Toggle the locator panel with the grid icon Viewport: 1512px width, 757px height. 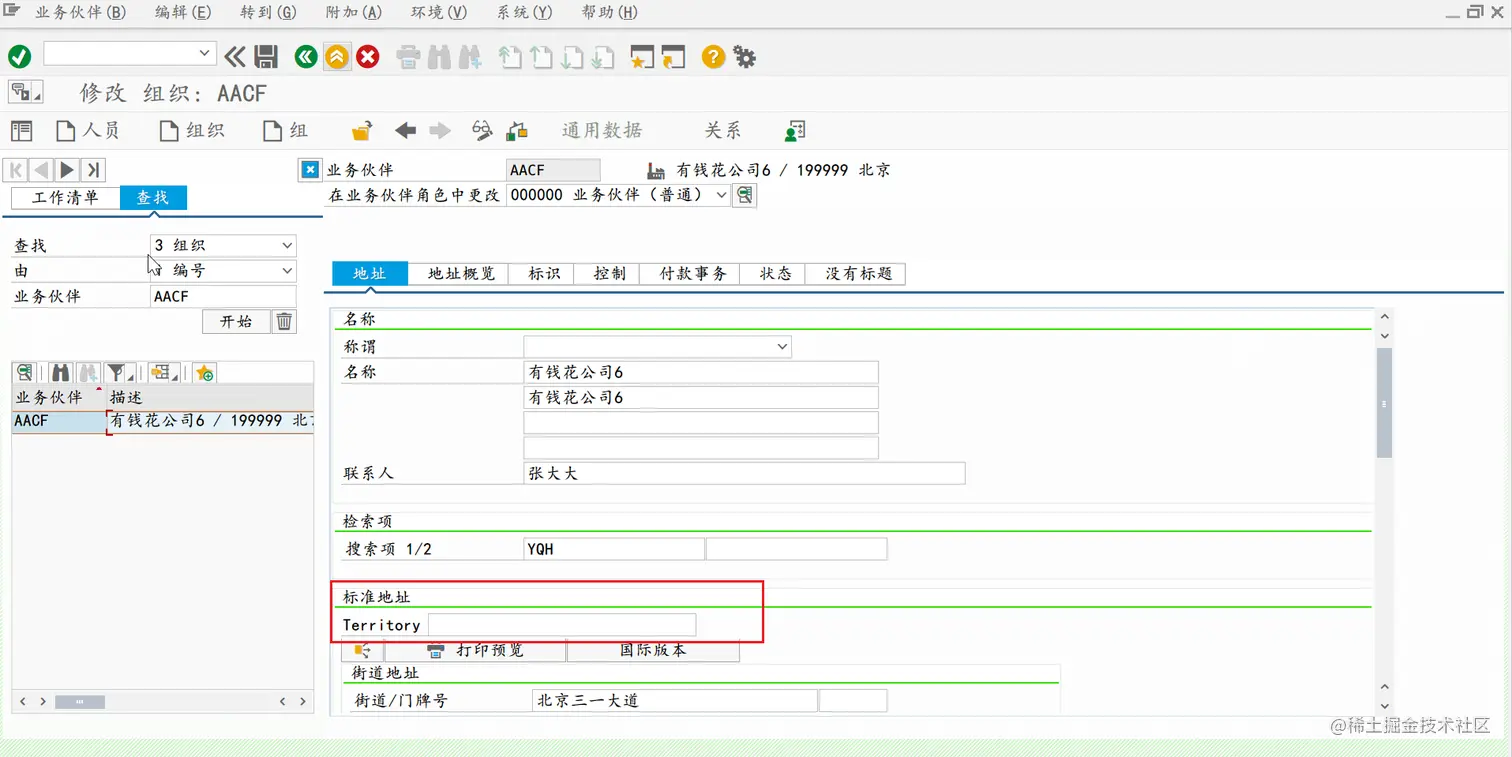pos(21,130)
